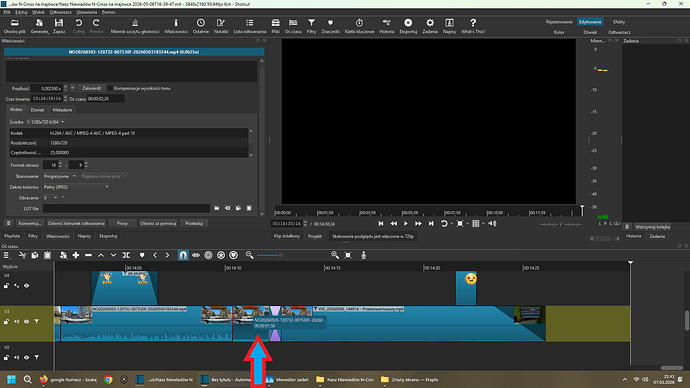Open the Lista odtwarzania toolbar icon
The image size is (690, 388).
(x=250, y=26)
